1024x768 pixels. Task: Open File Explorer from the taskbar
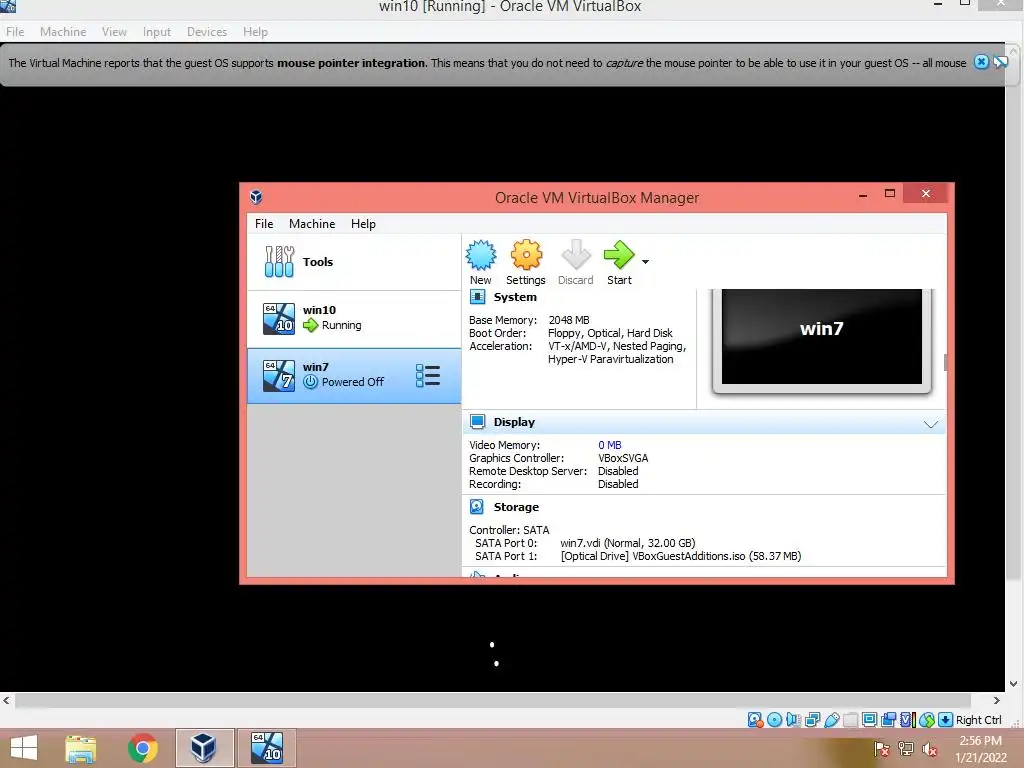click(x=81, y=748)
